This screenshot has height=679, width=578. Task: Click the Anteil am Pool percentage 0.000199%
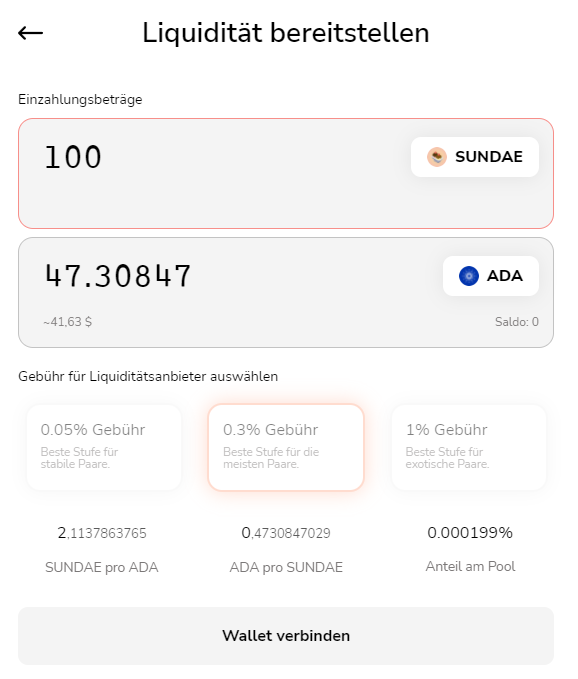[470, 532]
